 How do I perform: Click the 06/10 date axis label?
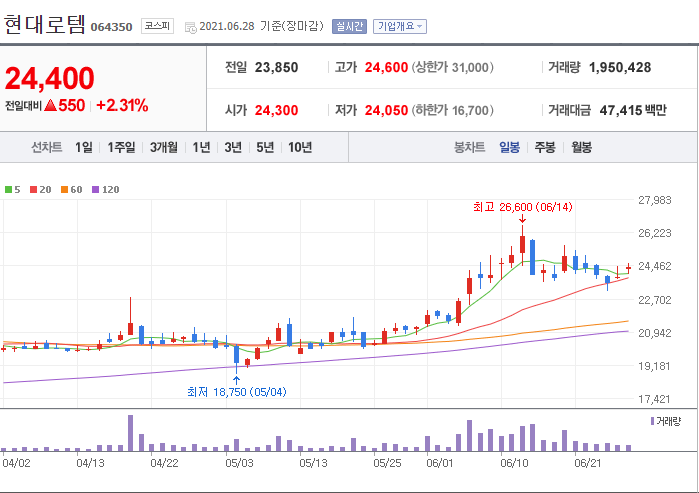[x=514, y=463]
